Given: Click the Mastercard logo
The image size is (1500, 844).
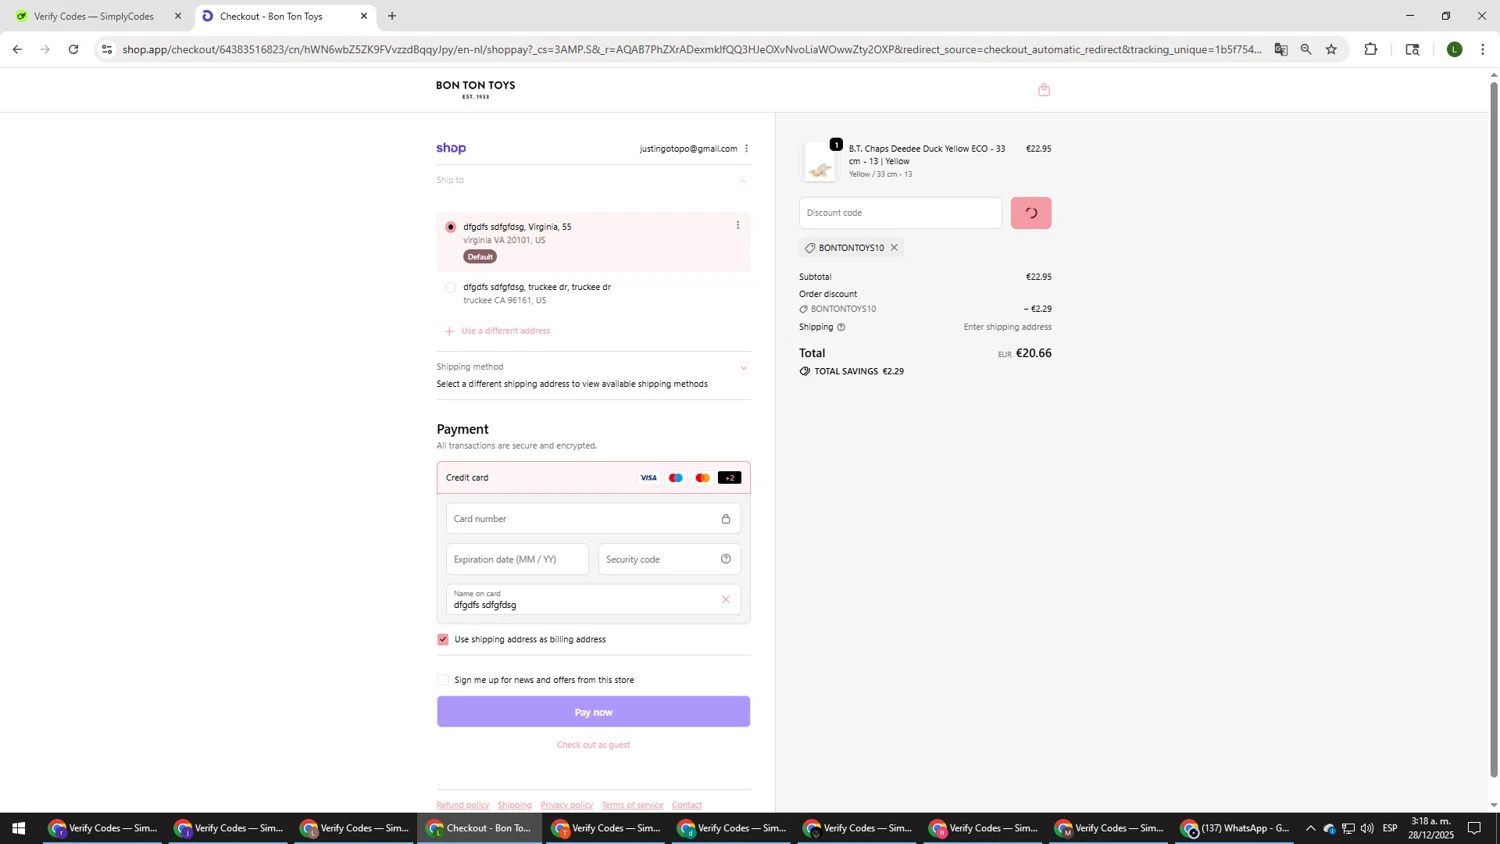Looking at the screenshot, I should click(703, 478).
